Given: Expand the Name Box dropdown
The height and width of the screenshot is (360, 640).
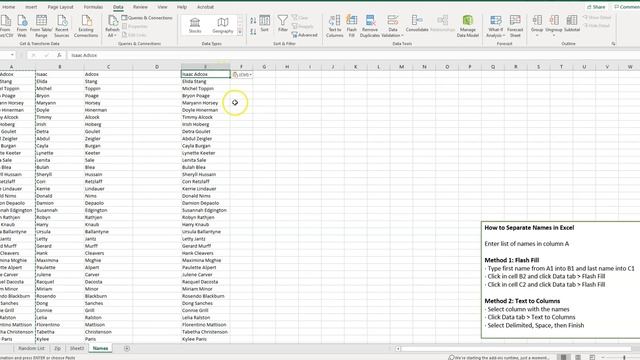Looking at the screenshot, I should (12, 55).
